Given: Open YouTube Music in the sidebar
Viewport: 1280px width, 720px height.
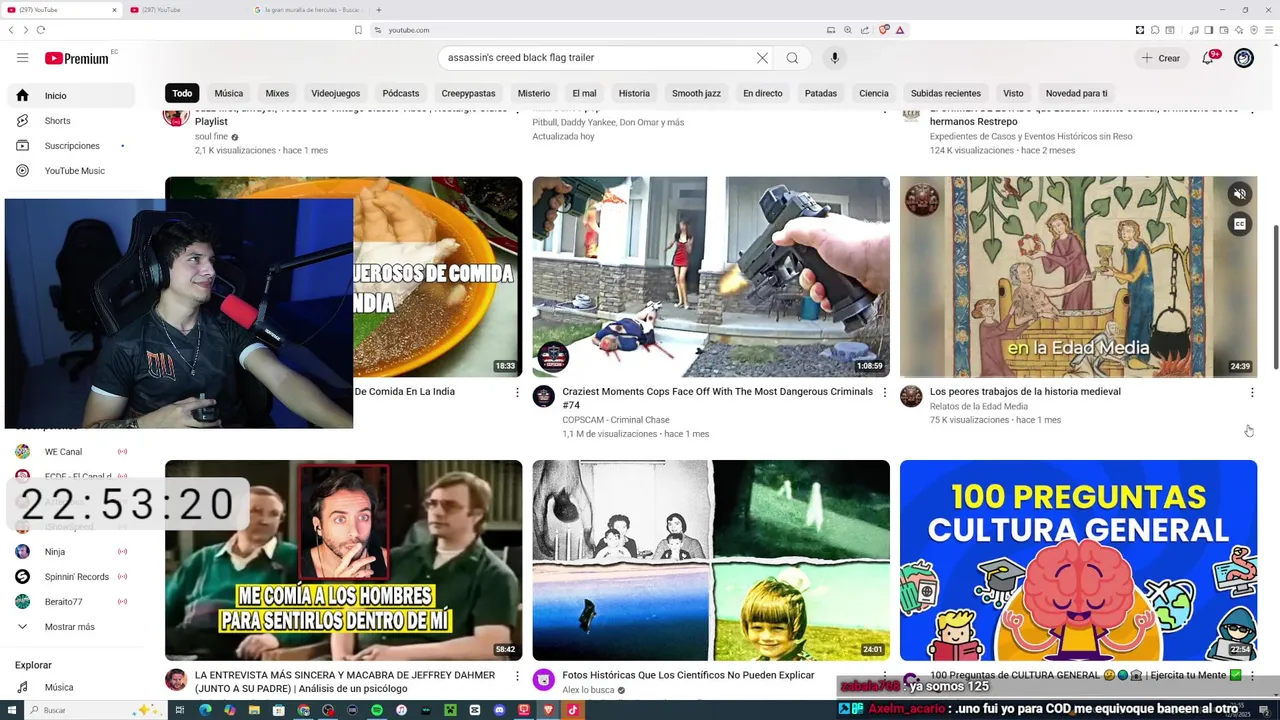Looking at the screenshot, I should (x=69, y=171).
